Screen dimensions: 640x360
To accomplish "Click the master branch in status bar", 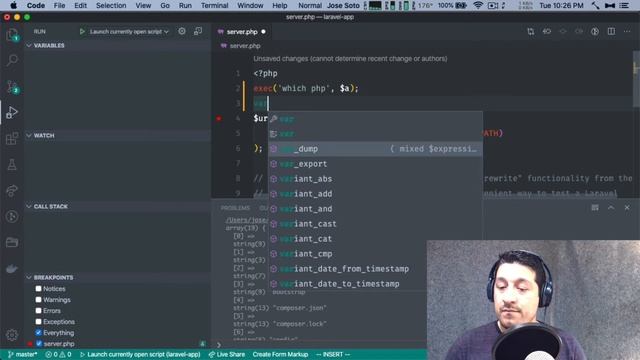I will click(22, 354).
